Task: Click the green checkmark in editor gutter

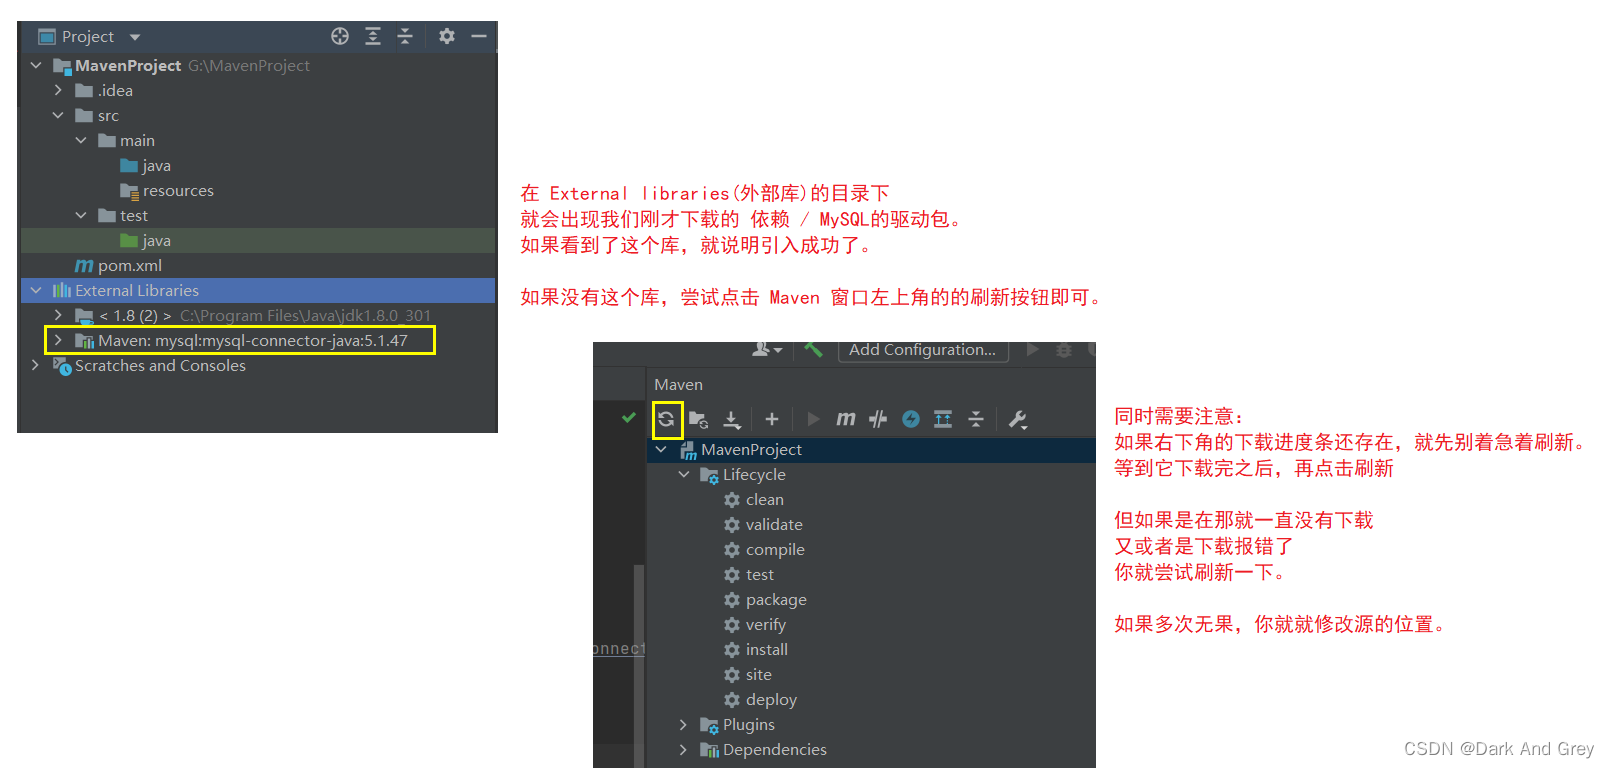Action: click(x=629, y=417)
